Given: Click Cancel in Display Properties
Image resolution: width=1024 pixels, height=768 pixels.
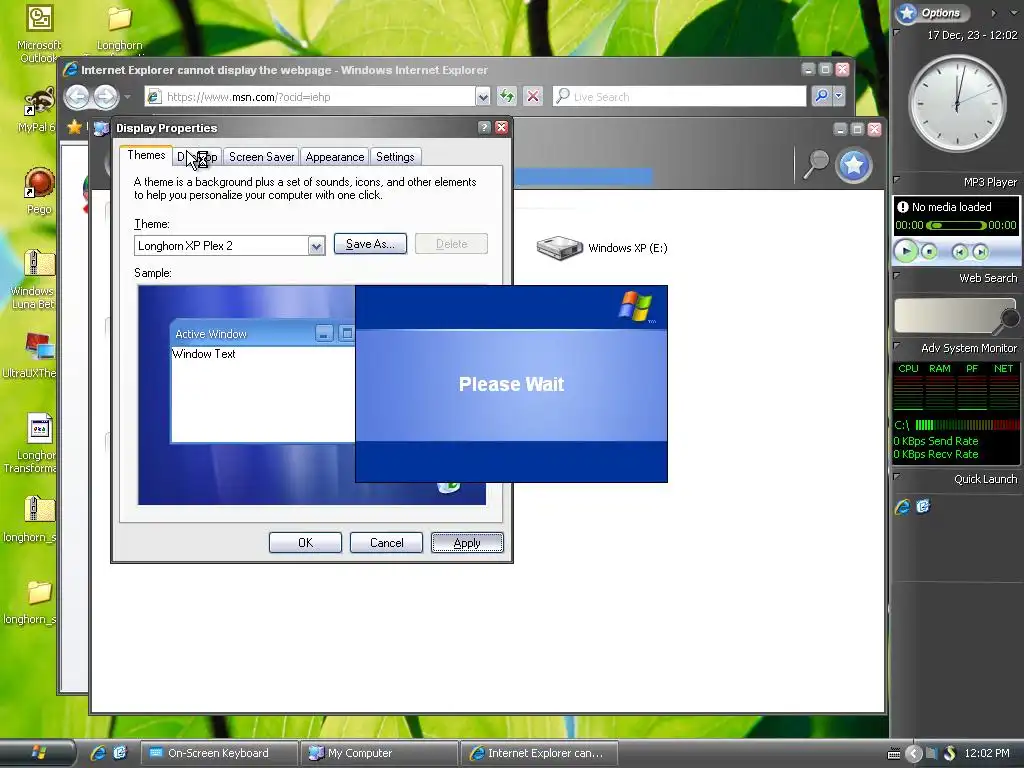Looking at the screenshot, I should (x=386, y=543).
